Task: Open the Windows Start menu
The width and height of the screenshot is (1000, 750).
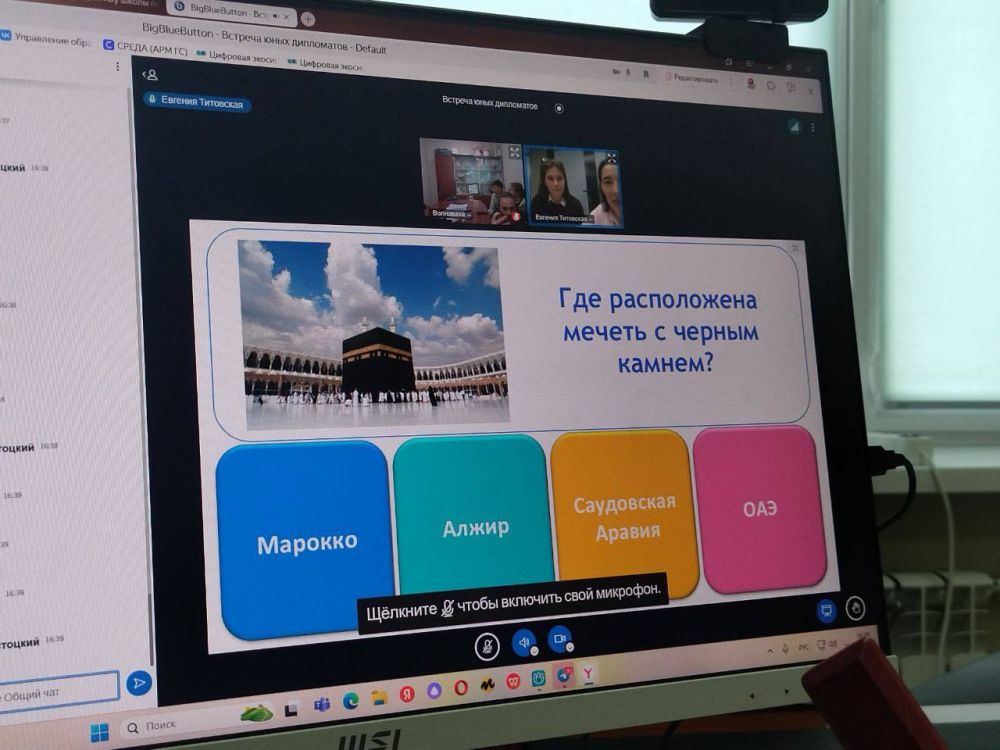Action: point(100,733)
